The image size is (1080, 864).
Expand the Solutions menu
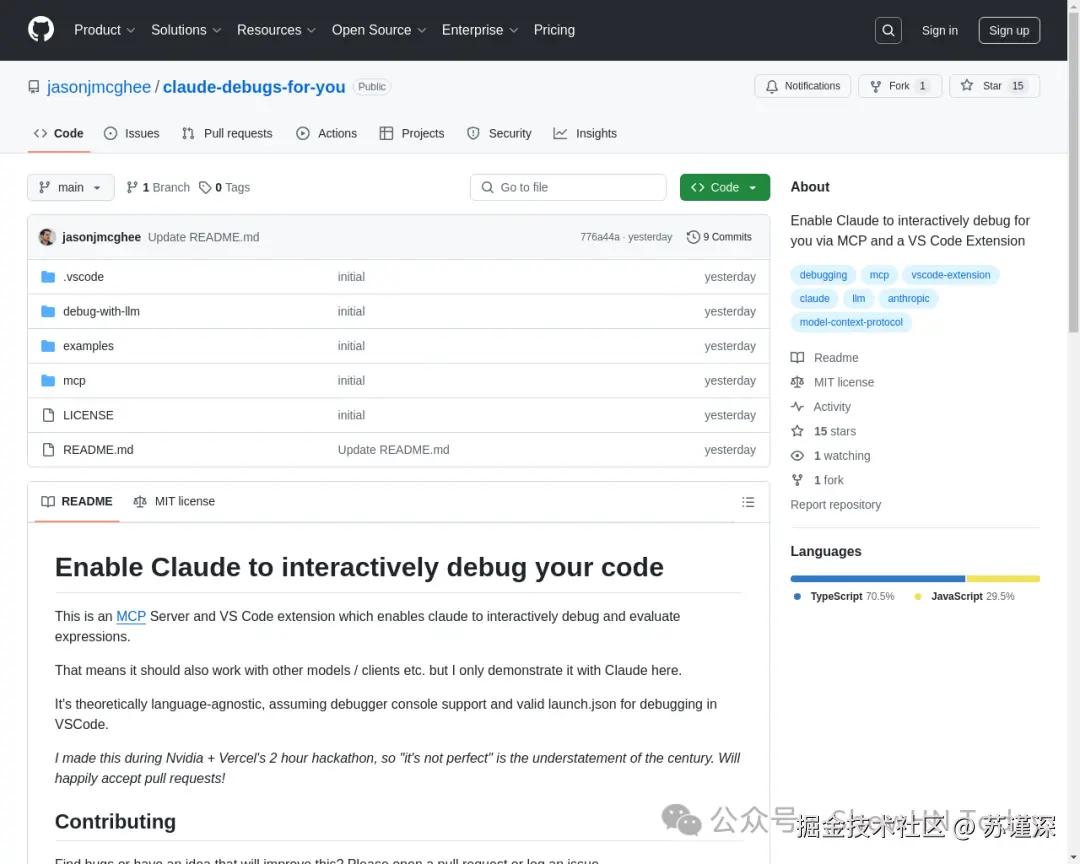186,30
